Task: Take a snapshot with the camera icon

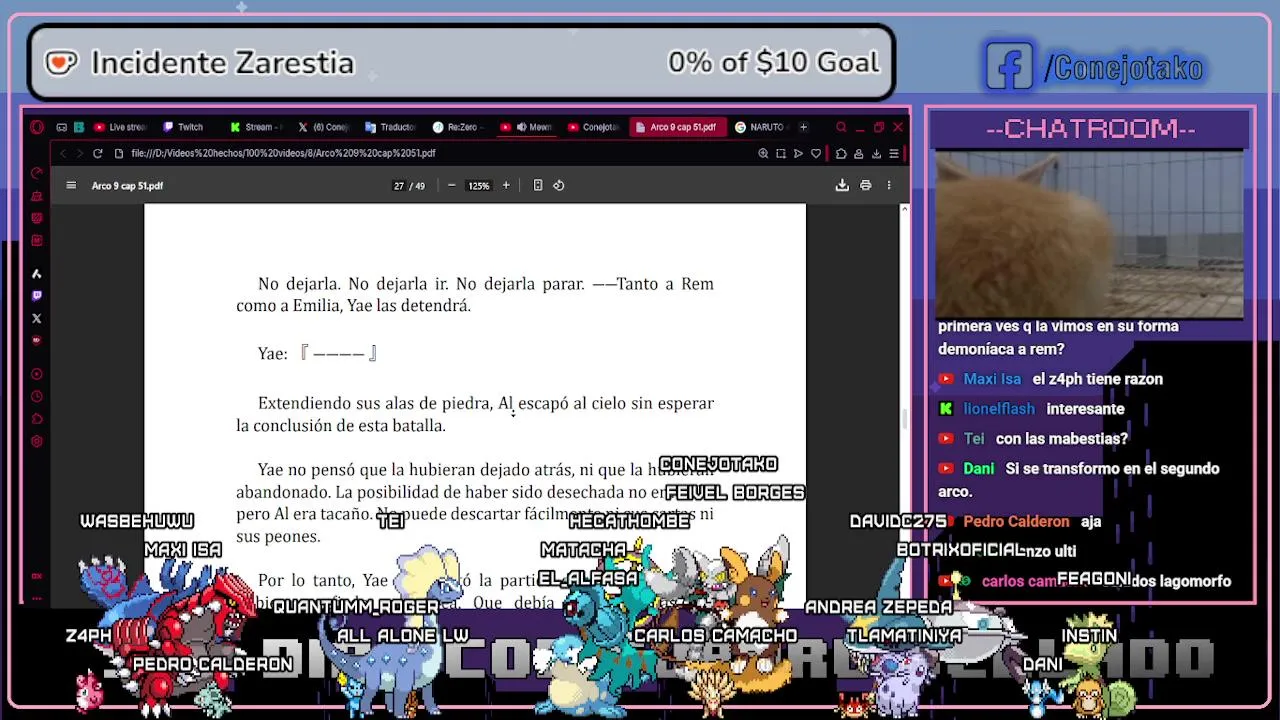Action: (x=781, y=153)
